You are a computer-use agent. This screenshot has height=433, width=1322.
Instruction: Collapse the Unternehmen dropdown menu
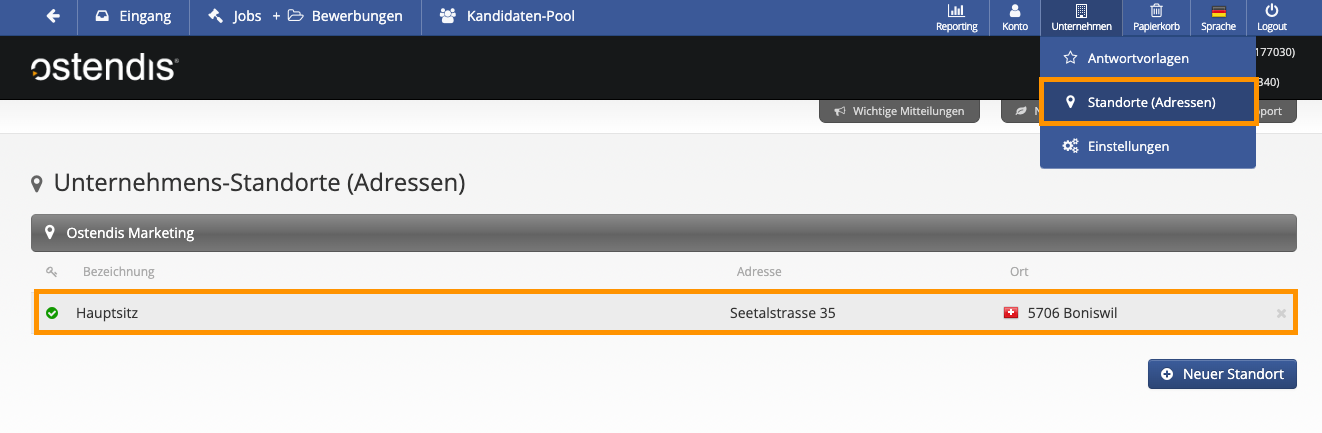tap(1081, 17)
